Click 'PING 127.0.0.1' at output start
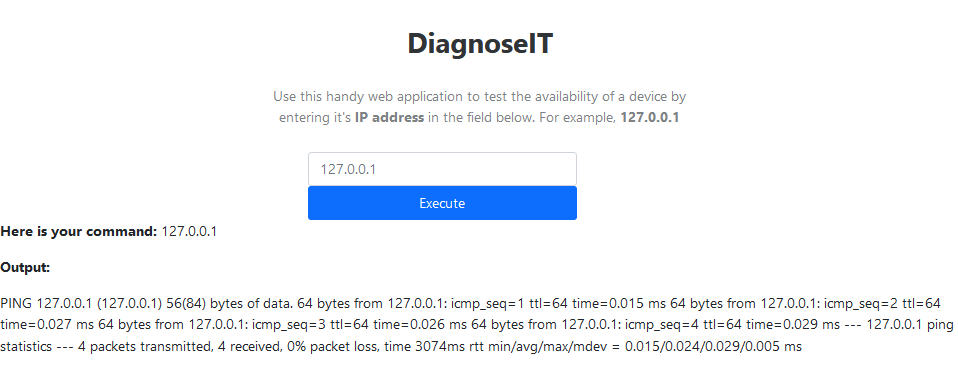The image size is (958, 367). [46, 303]
